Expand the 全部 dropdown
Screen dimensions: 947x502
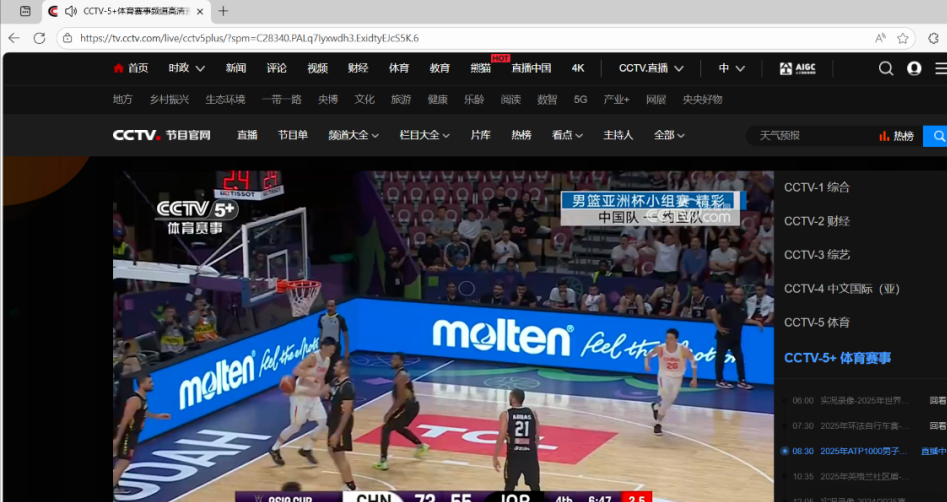pos(669,135)
